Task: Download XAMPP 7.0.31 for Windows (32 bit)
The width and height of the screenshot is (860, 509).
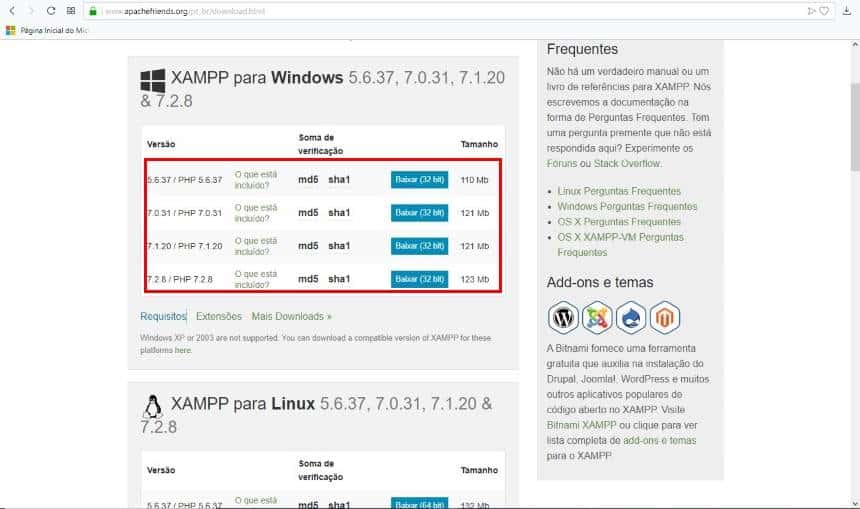Action: click(x=419, y=213)
